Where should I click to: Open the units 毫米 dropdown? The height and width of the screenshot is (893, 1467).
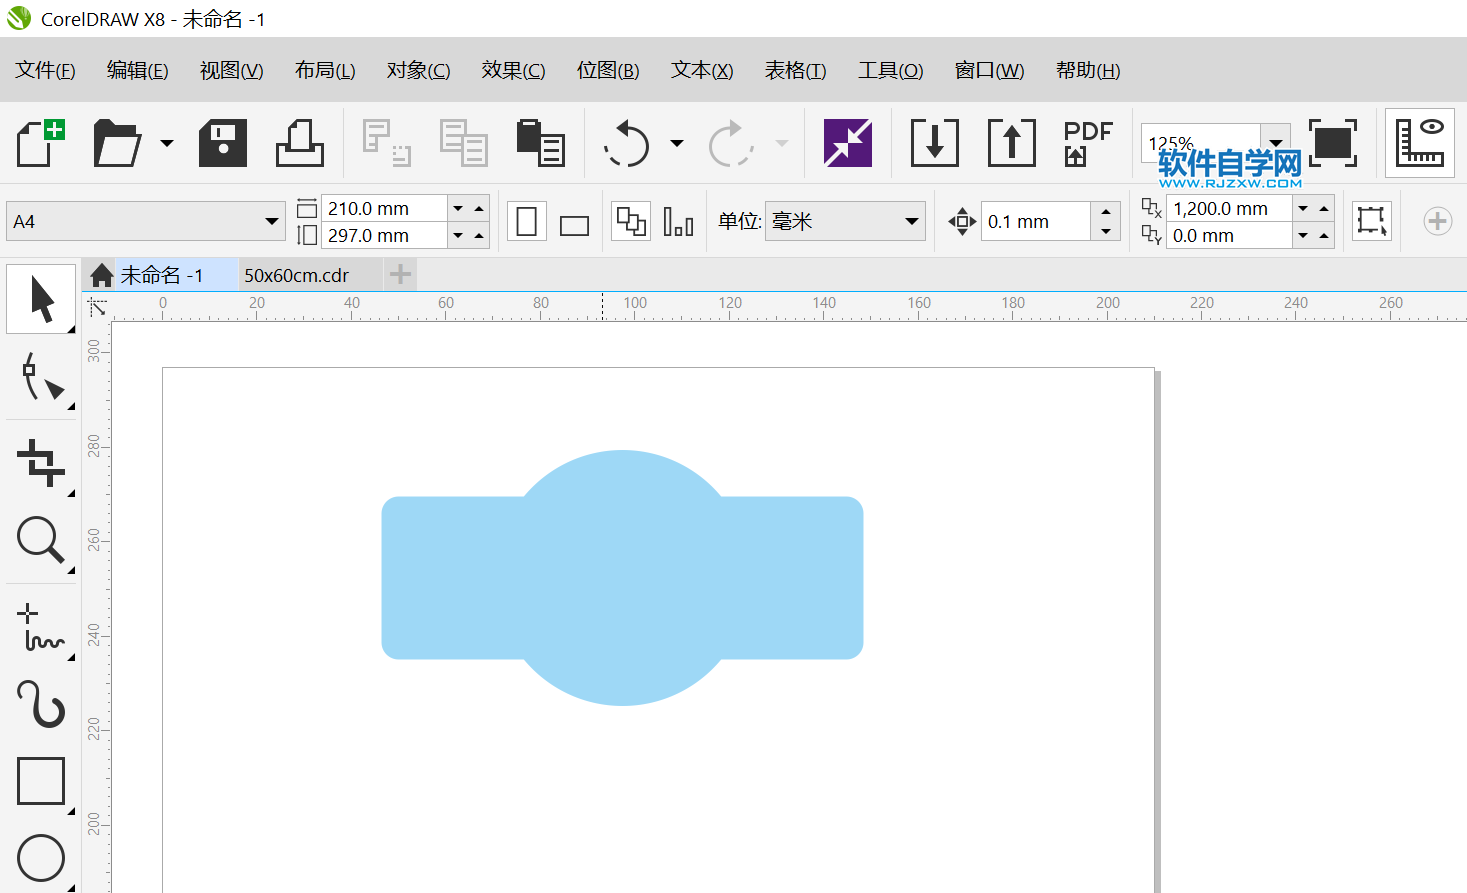tap(911, 222)
